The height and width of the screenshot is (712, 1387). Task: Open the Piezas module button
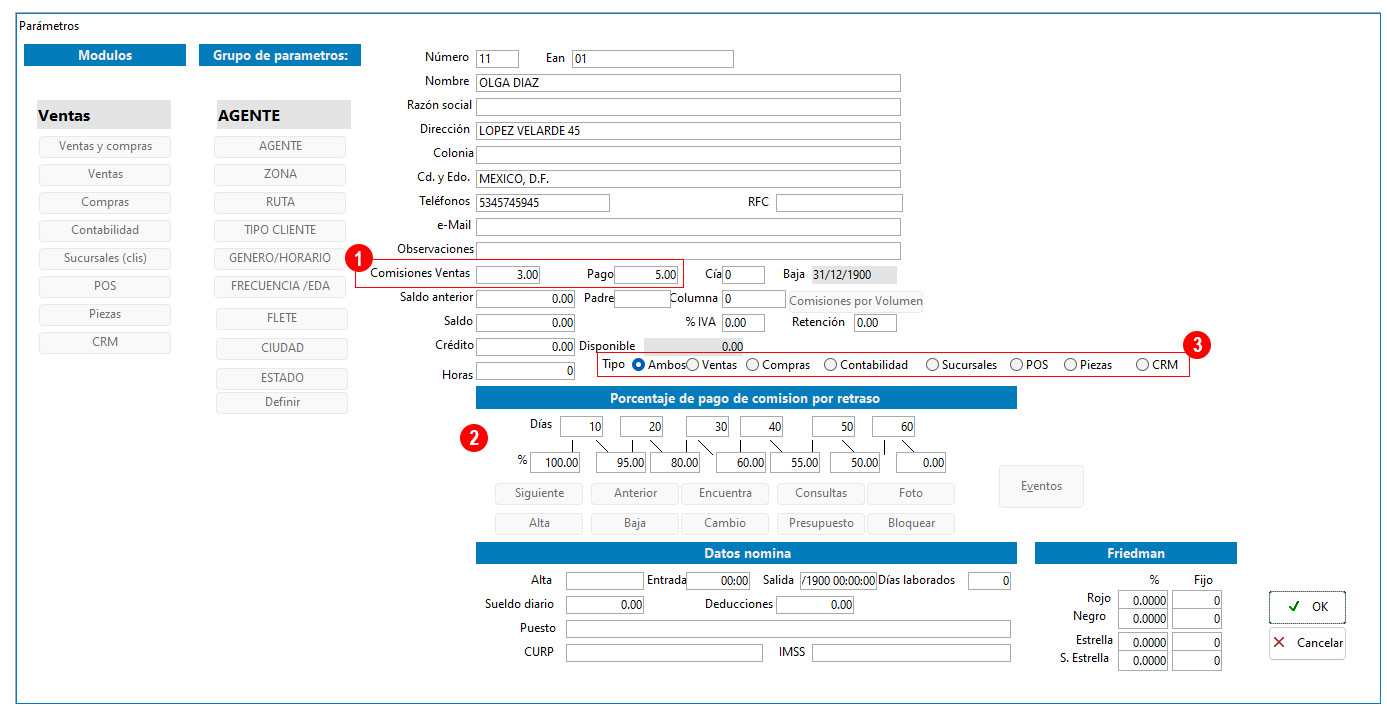(x=105, y=314)
